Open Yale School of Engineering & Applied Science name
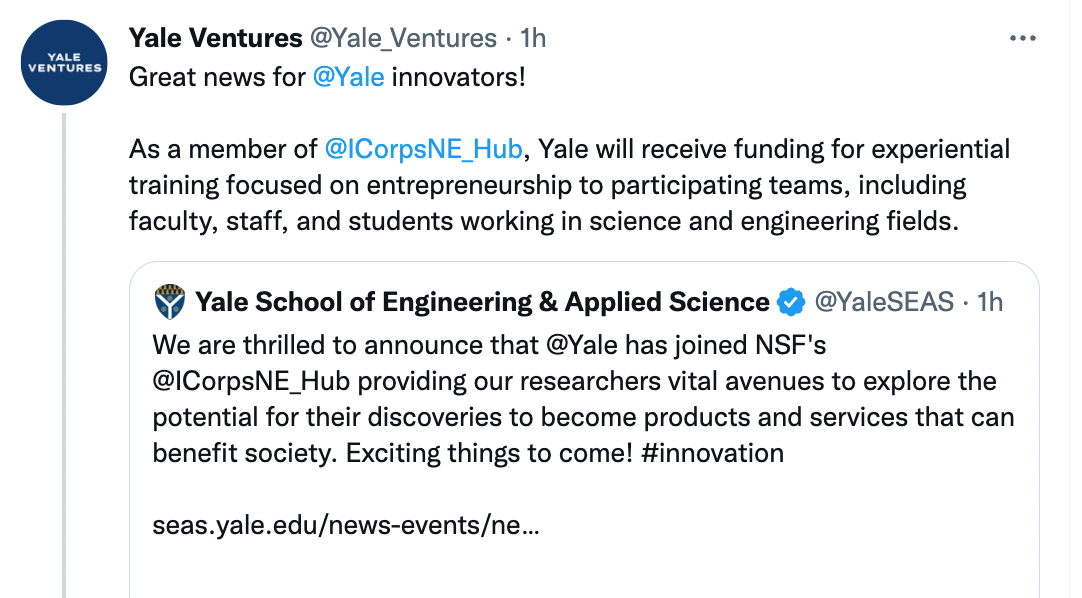Viewport: 1082px width, 598px height. pyautogui.click(x=482, y=301)
